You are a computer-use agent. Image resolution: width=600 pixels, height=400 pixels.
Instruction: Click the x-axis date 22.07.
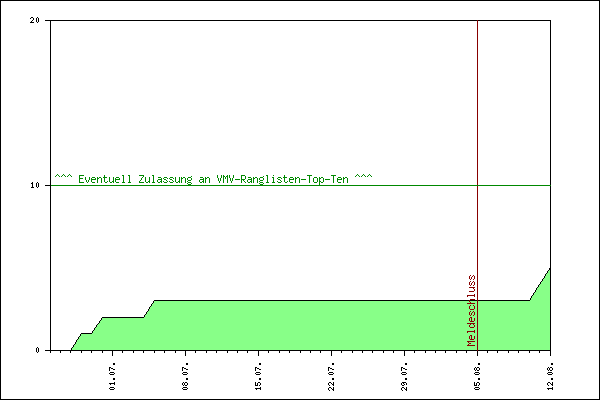(331, 376)
